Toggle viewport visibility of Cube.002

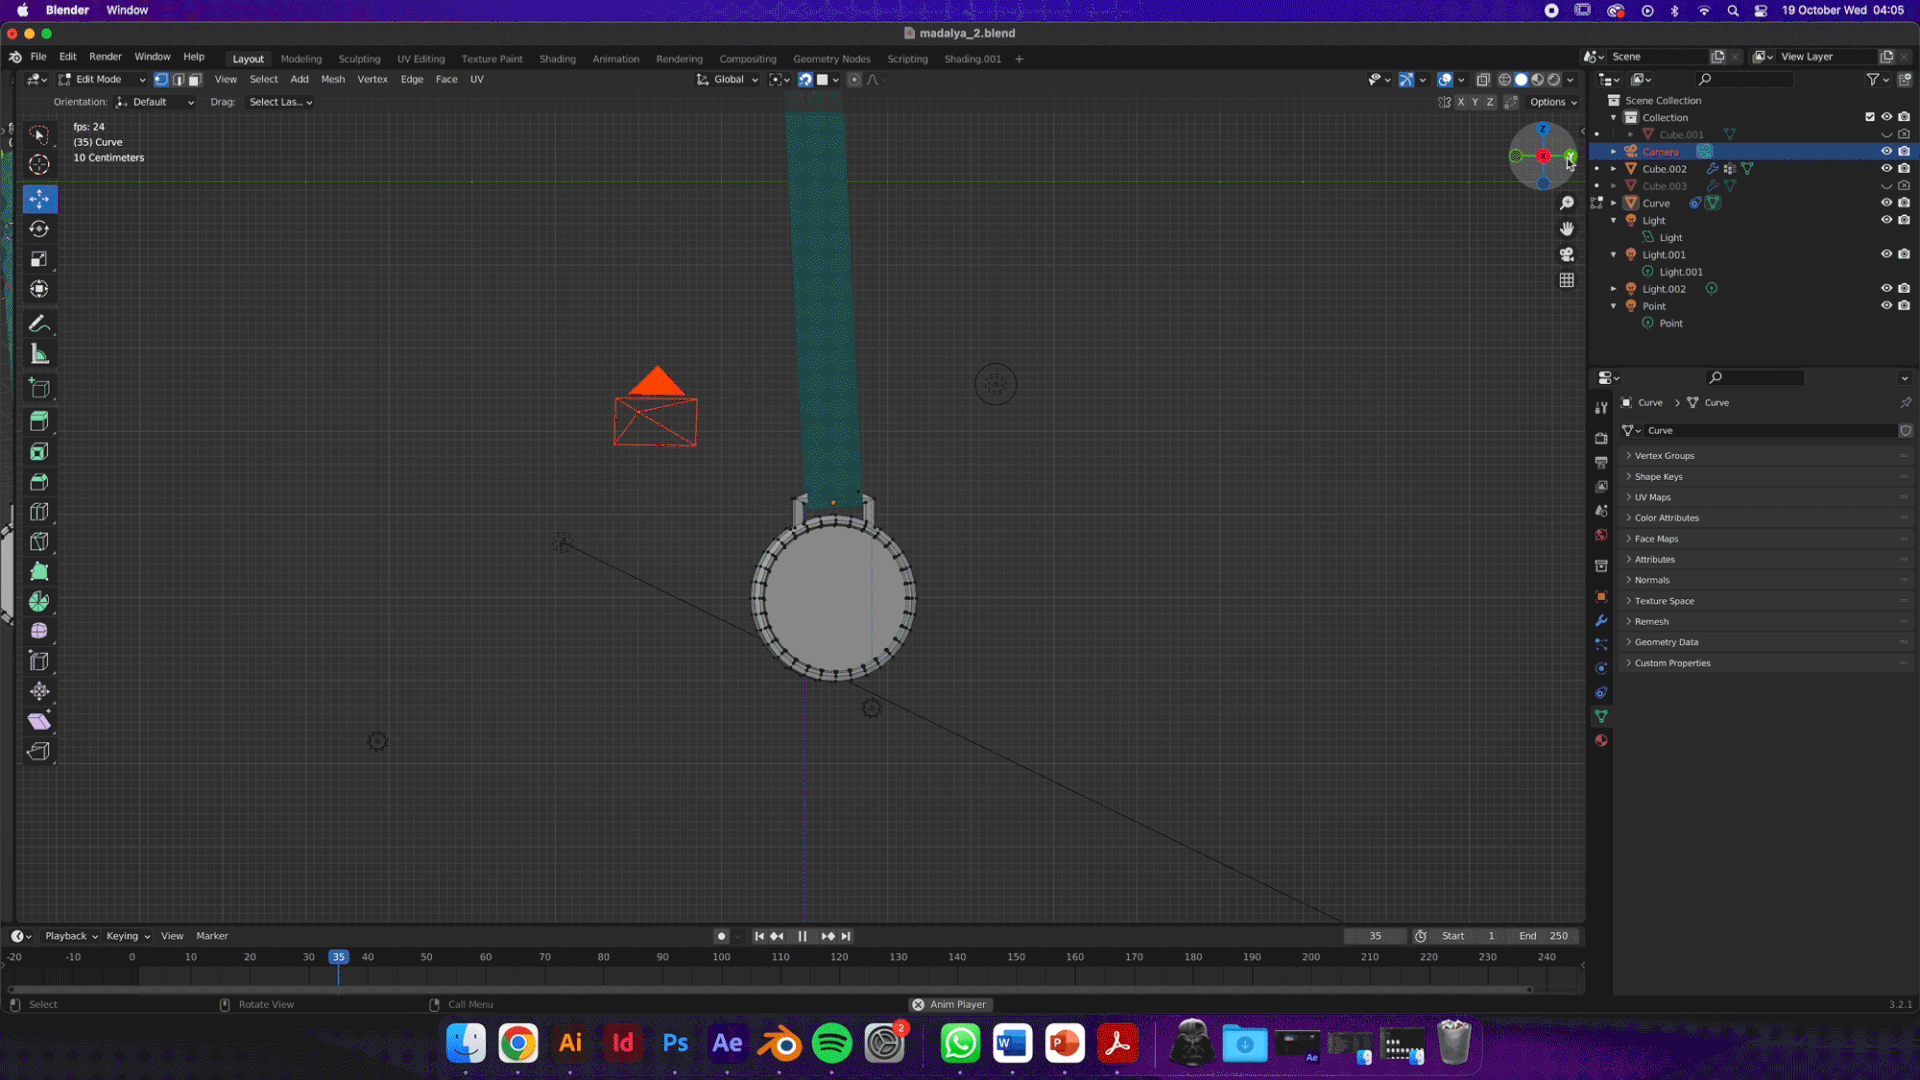(x=1886, y=169)
